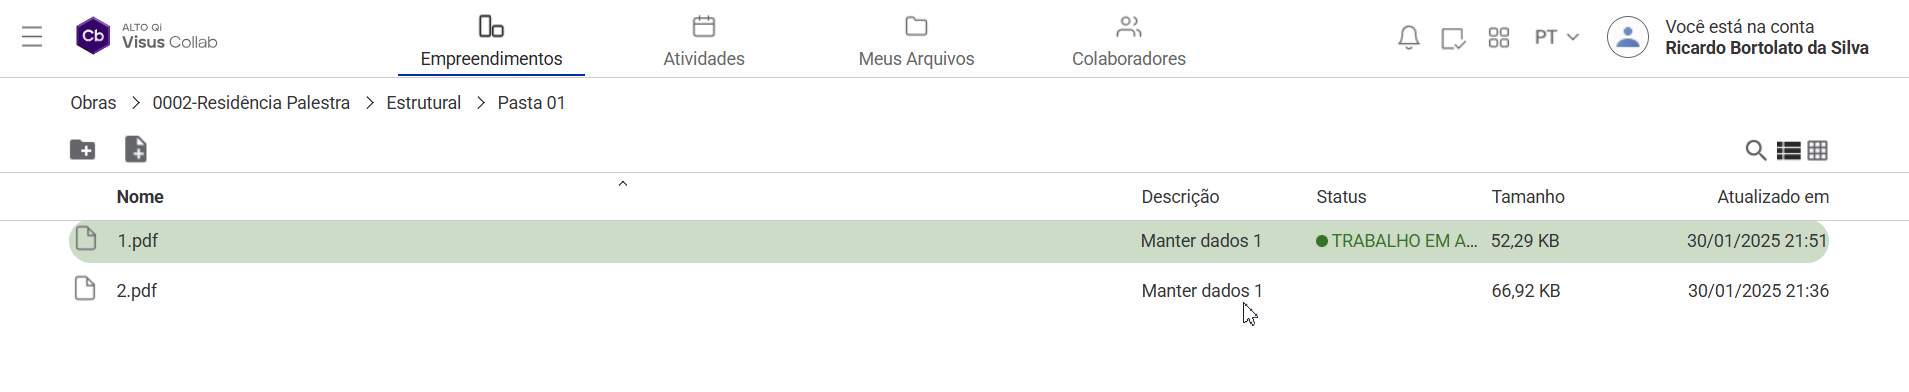The width and height of the screenshot is (1909, 392).
Task: Open the Colaboradores tab
Action: pyautogui.click(x=1129, y=41)
